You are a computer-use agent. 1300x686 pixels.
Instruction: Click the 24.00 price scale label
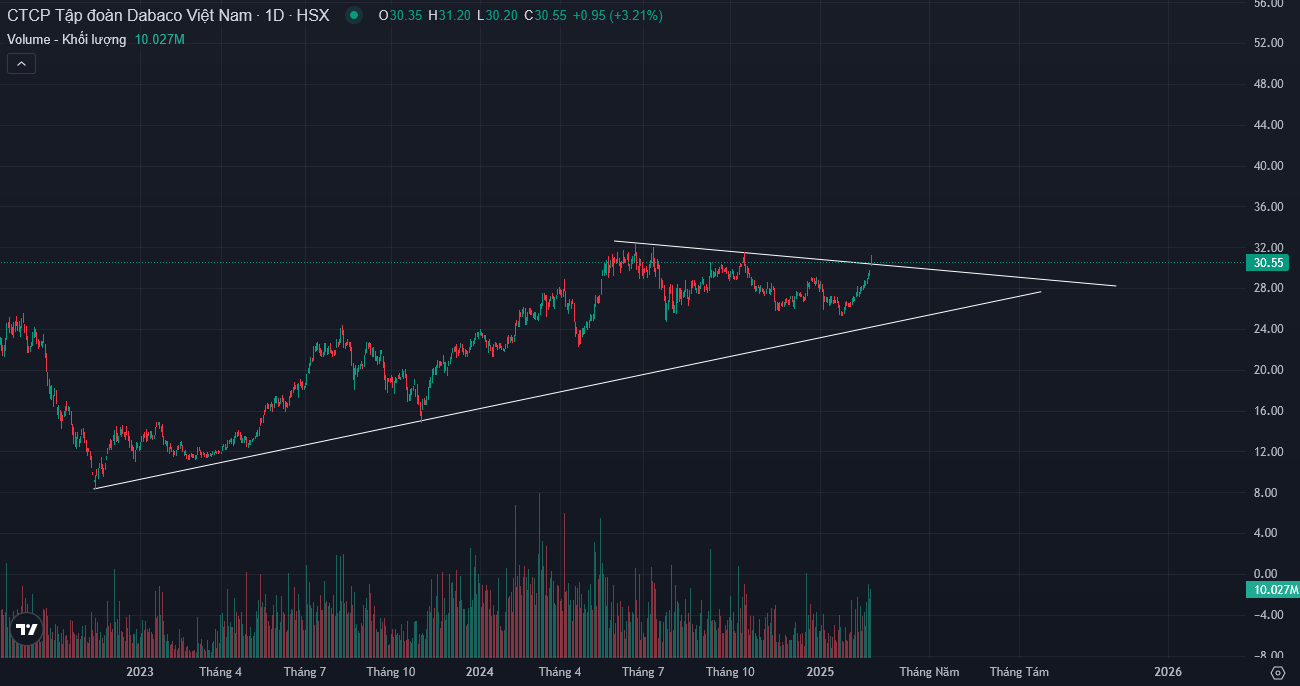click(1268, 329)
